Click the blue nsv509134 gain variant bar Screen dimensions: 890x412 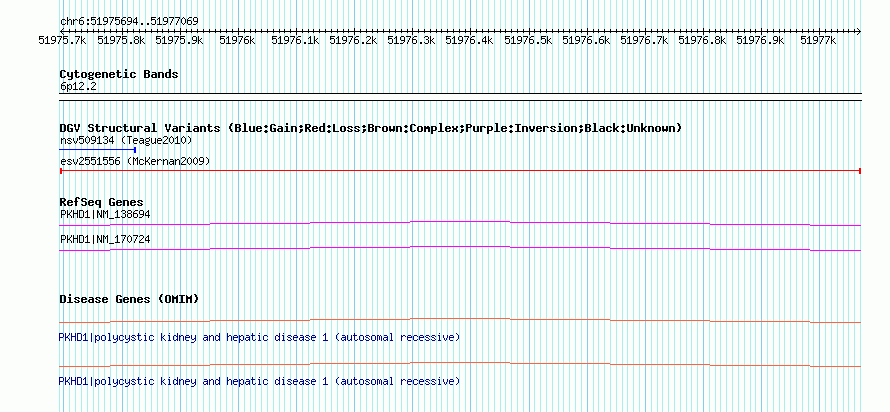pos(98,150)
